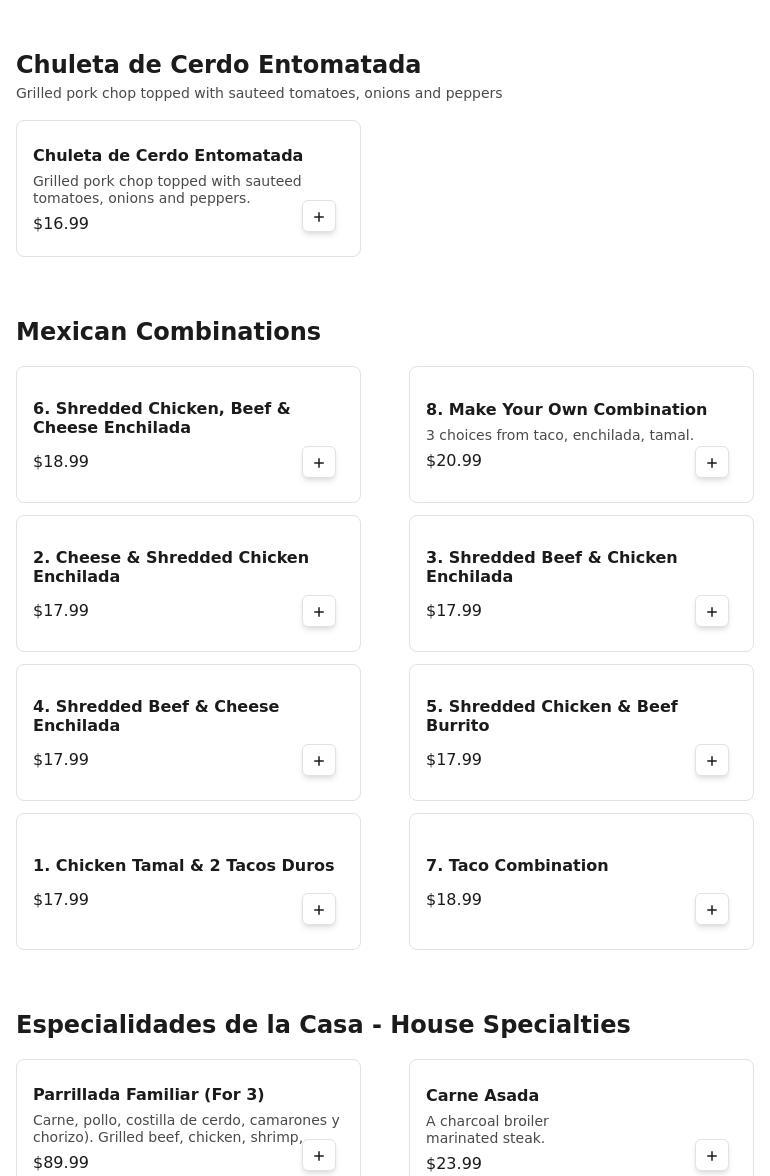Add Shredded Beef & Cheese Enchilada
This screenshot has width=770, height=1176.
319,761
